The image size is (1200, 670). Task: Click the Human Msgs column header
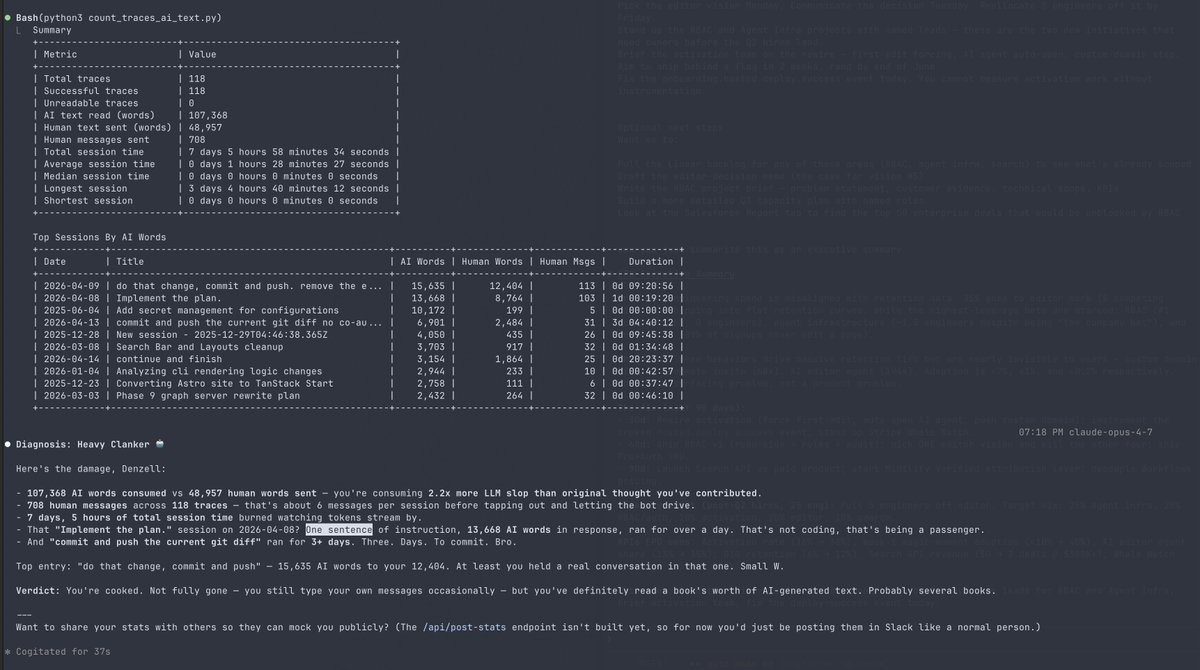[568, 261]
